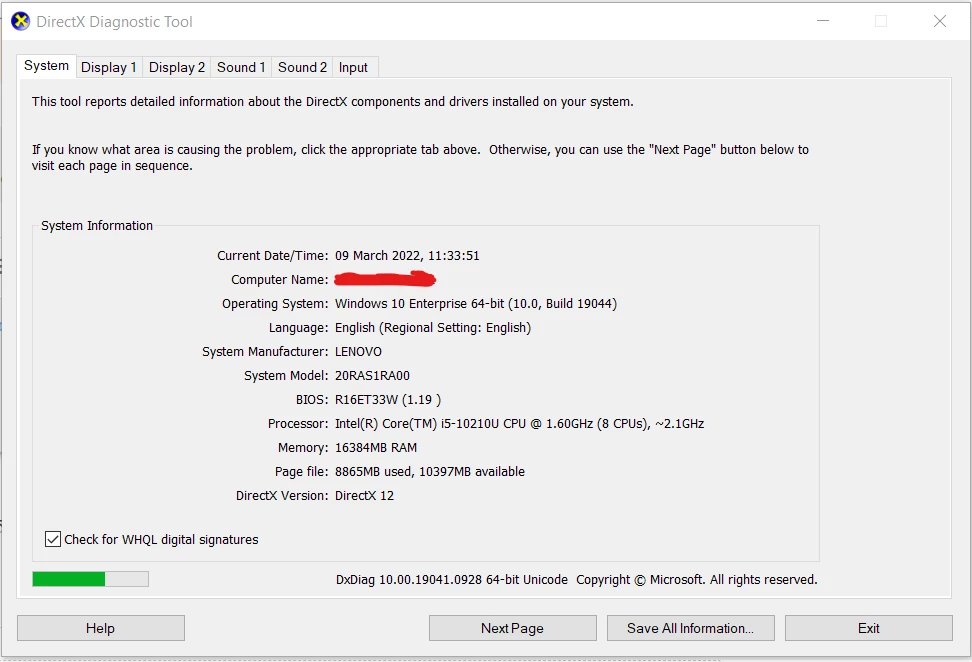Viewport: 972px width, 662px height.
Task: Minimize the DirectX Diagnostic Tool window
Action: pyautogui.click(x=823, y=21)
